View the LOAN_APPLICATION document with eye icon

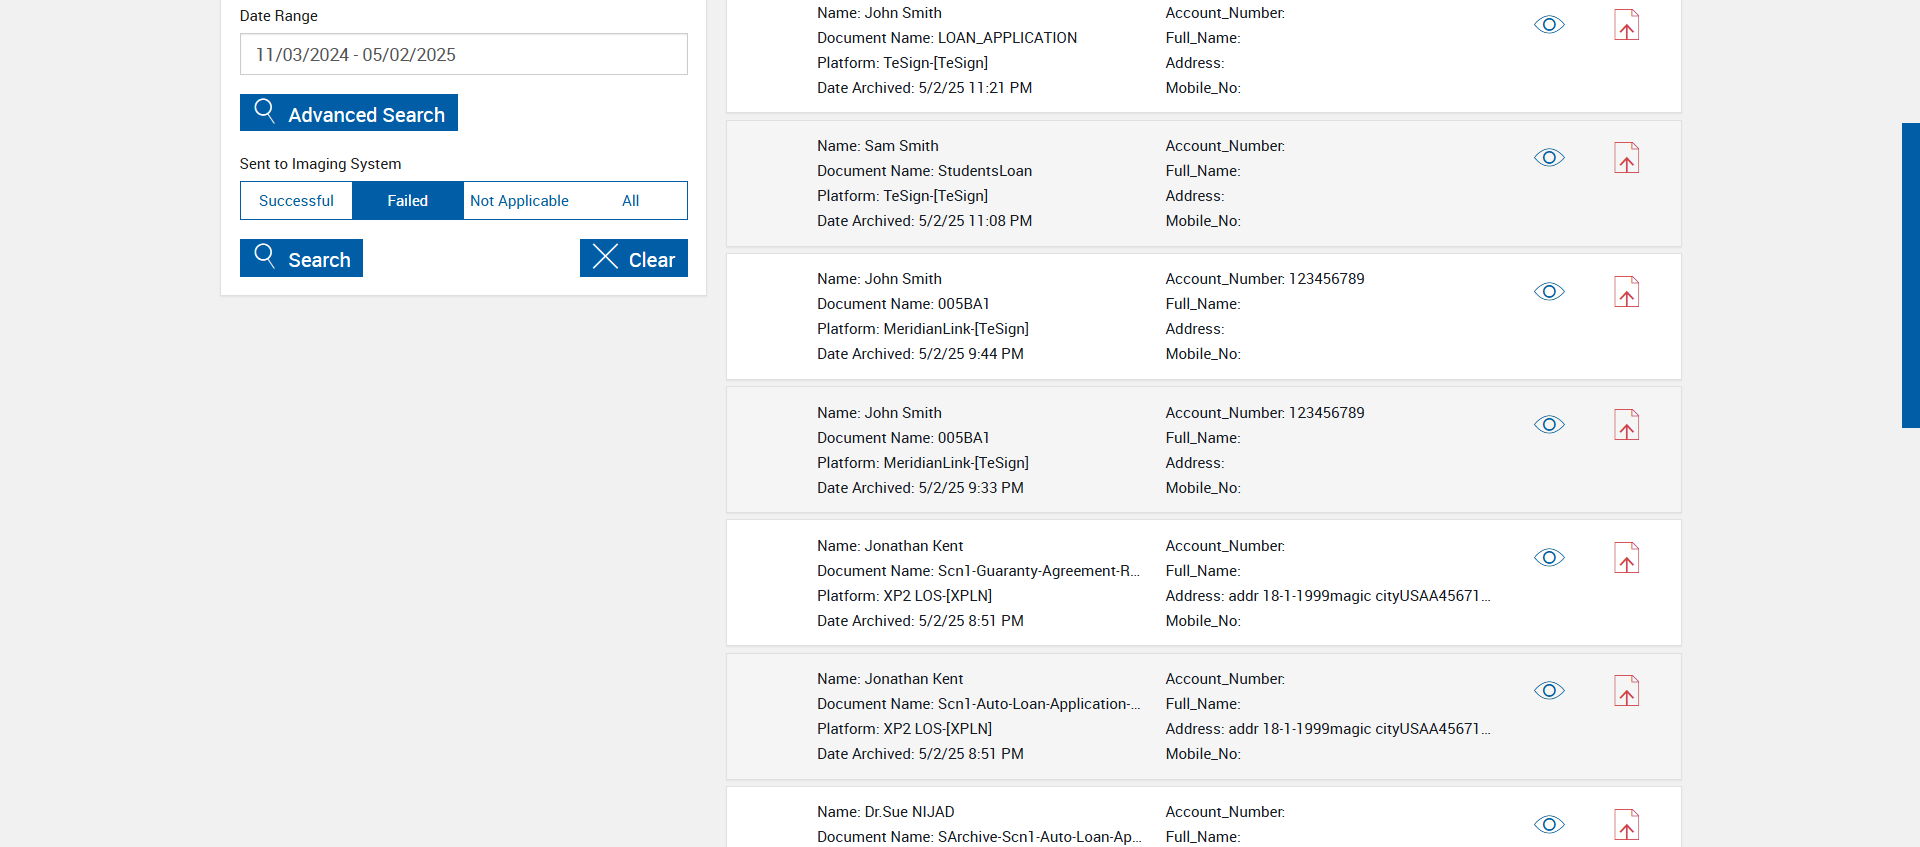(1549, 25)
